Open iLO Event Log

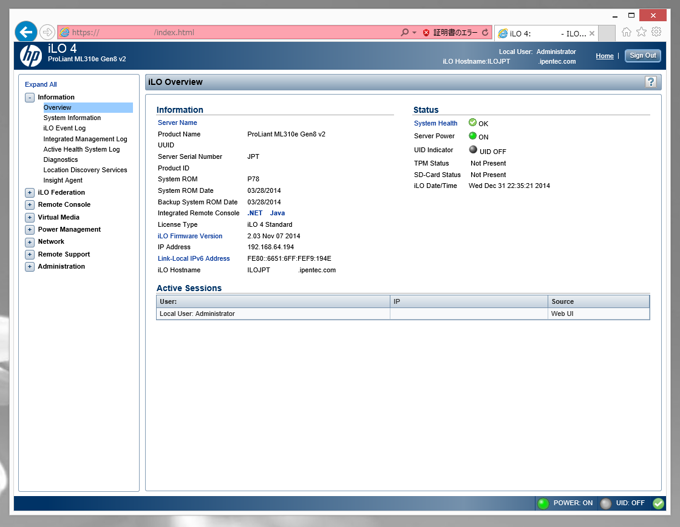pyautogui.click(x=64, y=128)
